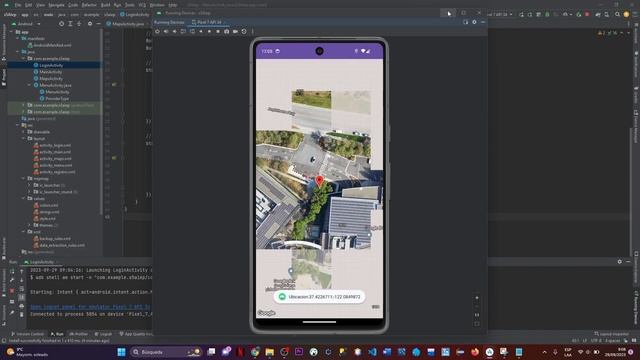Select opened file target icon in Project panel
This screenshot has height=360, width=640.
[61, 24]
